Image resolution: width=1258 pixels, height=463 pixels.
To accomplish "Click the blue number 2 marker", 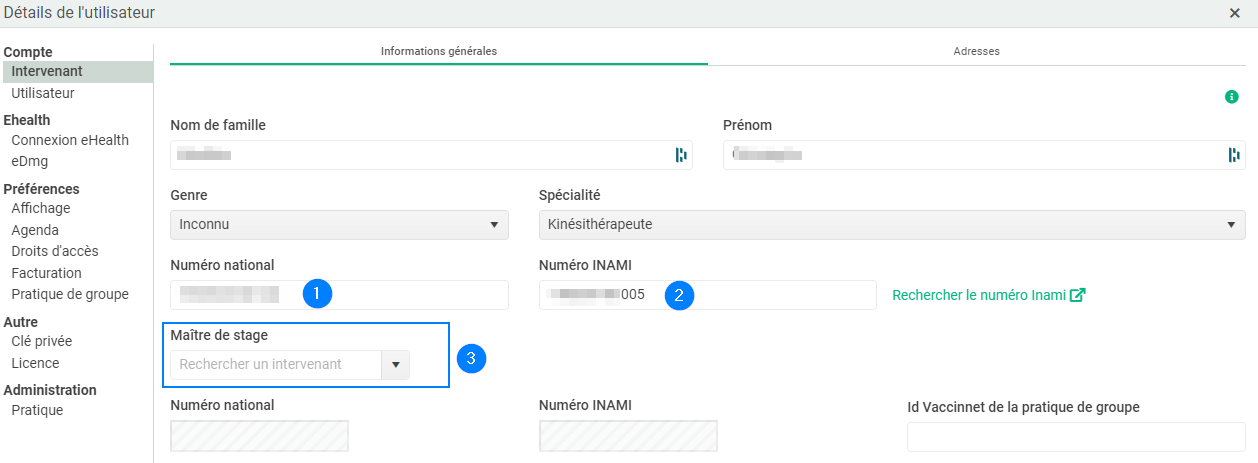I will pyautogui.click(x=679, y=295).
